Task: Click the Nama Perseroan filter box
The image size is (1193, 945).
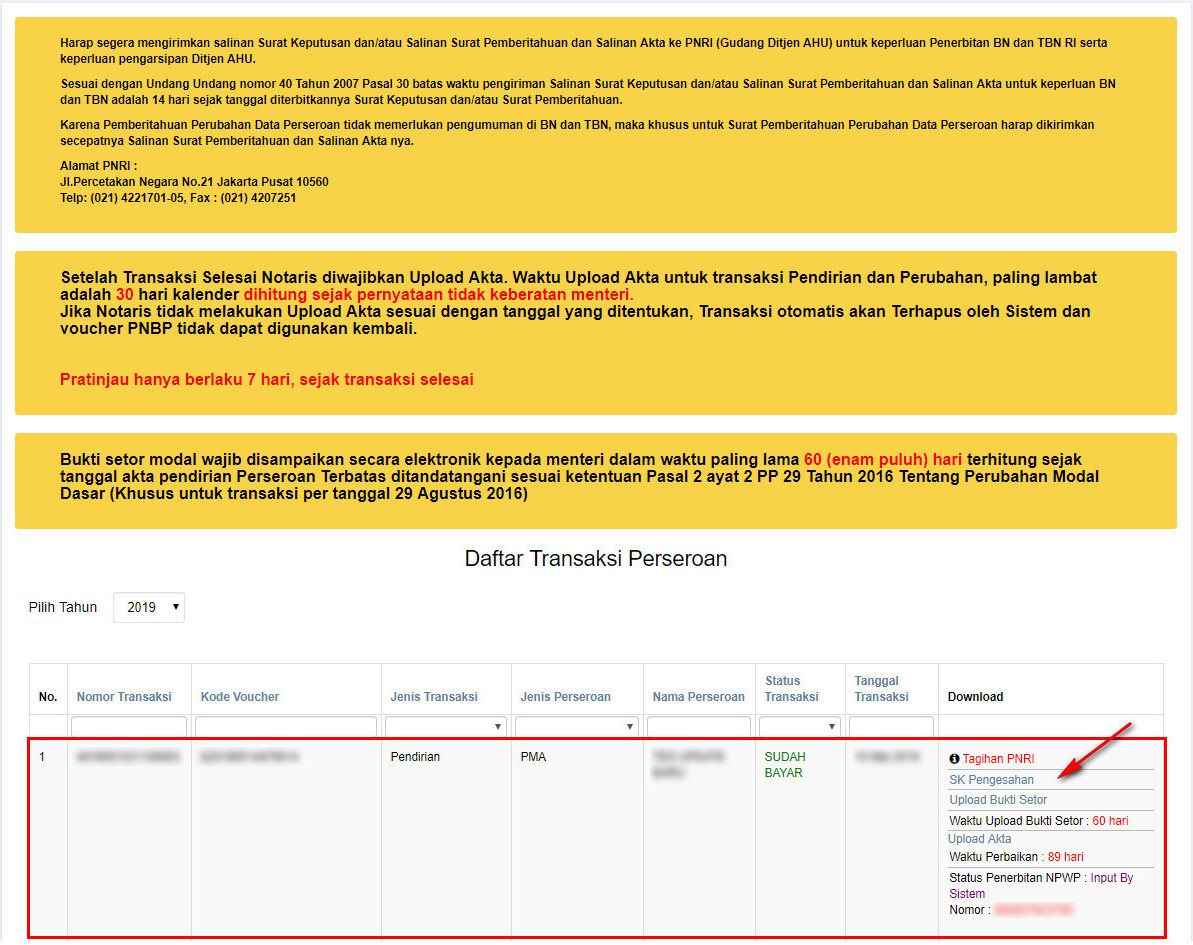Action: coord(698,727)
